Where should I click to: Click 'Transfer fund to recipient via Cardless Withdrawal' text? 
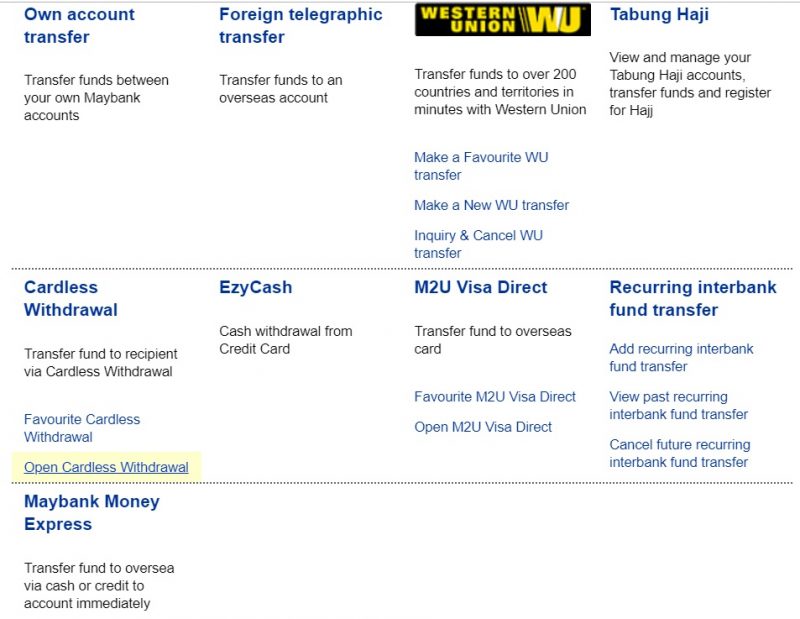[x=101, y=363]
